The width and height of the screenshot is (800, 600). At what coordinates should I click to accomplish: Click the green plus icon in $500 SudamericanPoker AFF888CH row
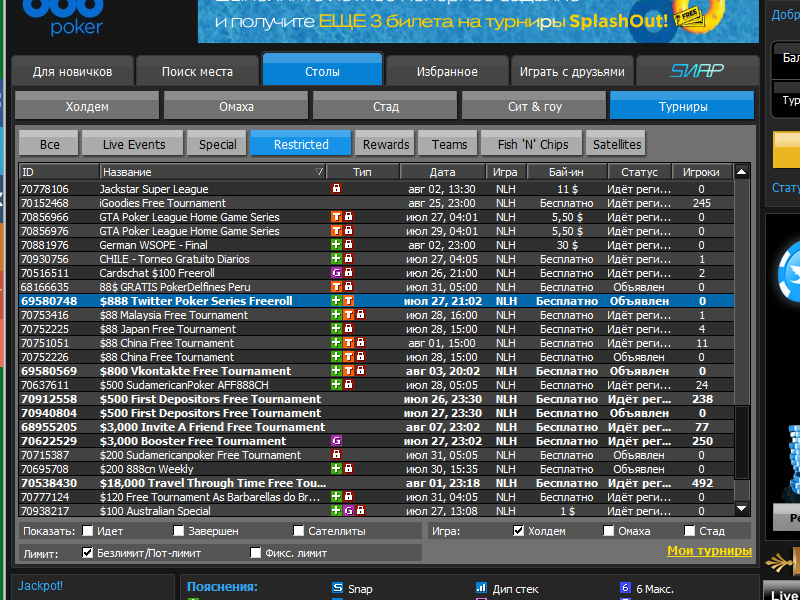(336, 384)
